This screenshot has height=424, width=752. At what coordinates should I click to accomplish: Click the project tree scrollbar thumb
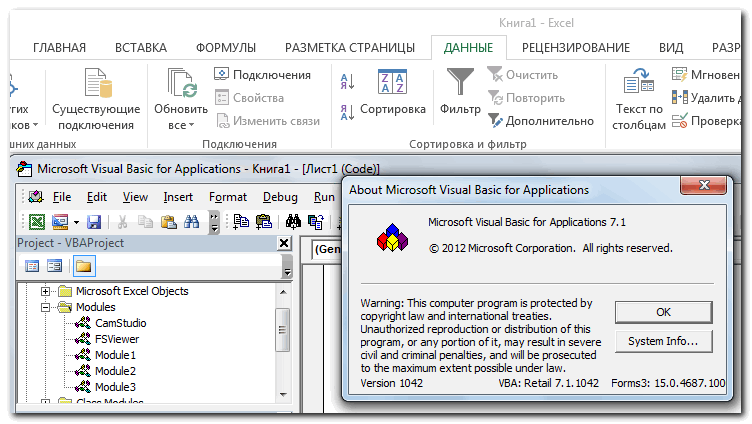tap(283, 330)
